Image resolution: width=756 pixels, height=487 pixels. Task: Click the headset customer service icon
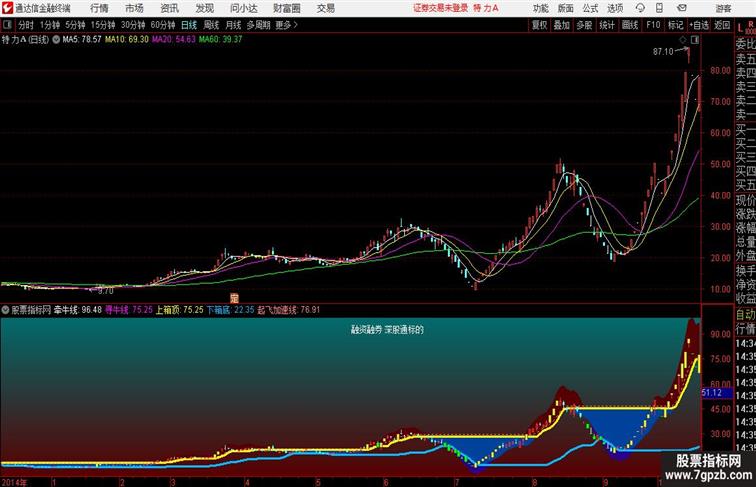[x=640, y=8]
